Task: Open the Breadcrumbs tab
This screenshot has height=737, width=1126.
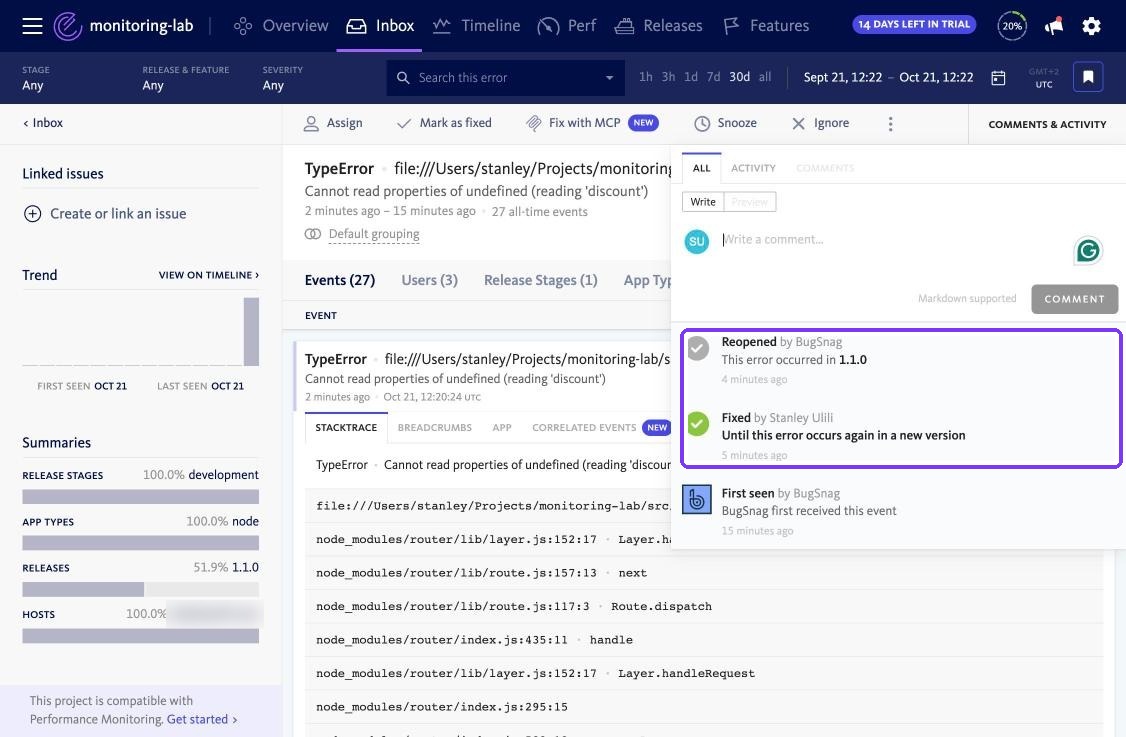Action: [434, 427]
